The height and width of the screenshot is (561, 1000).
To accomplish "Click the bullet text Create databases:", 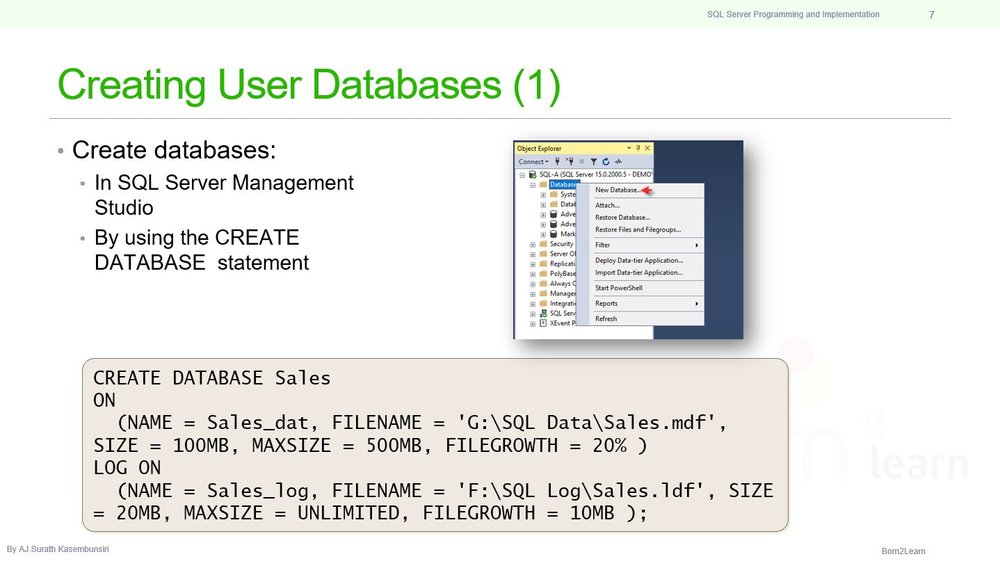I will coord(174,150).
